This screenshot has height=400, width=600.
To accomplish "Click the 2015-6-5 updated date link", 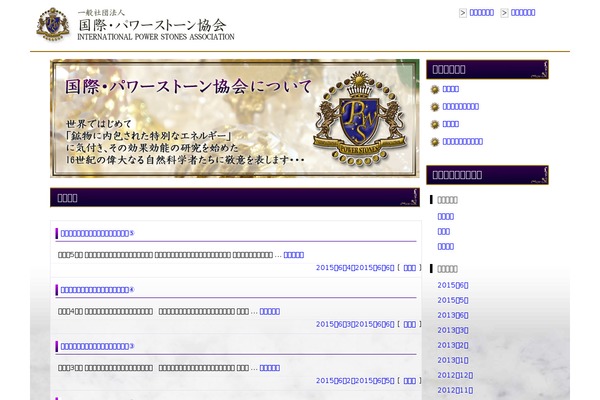I will (x=375, y=380).
